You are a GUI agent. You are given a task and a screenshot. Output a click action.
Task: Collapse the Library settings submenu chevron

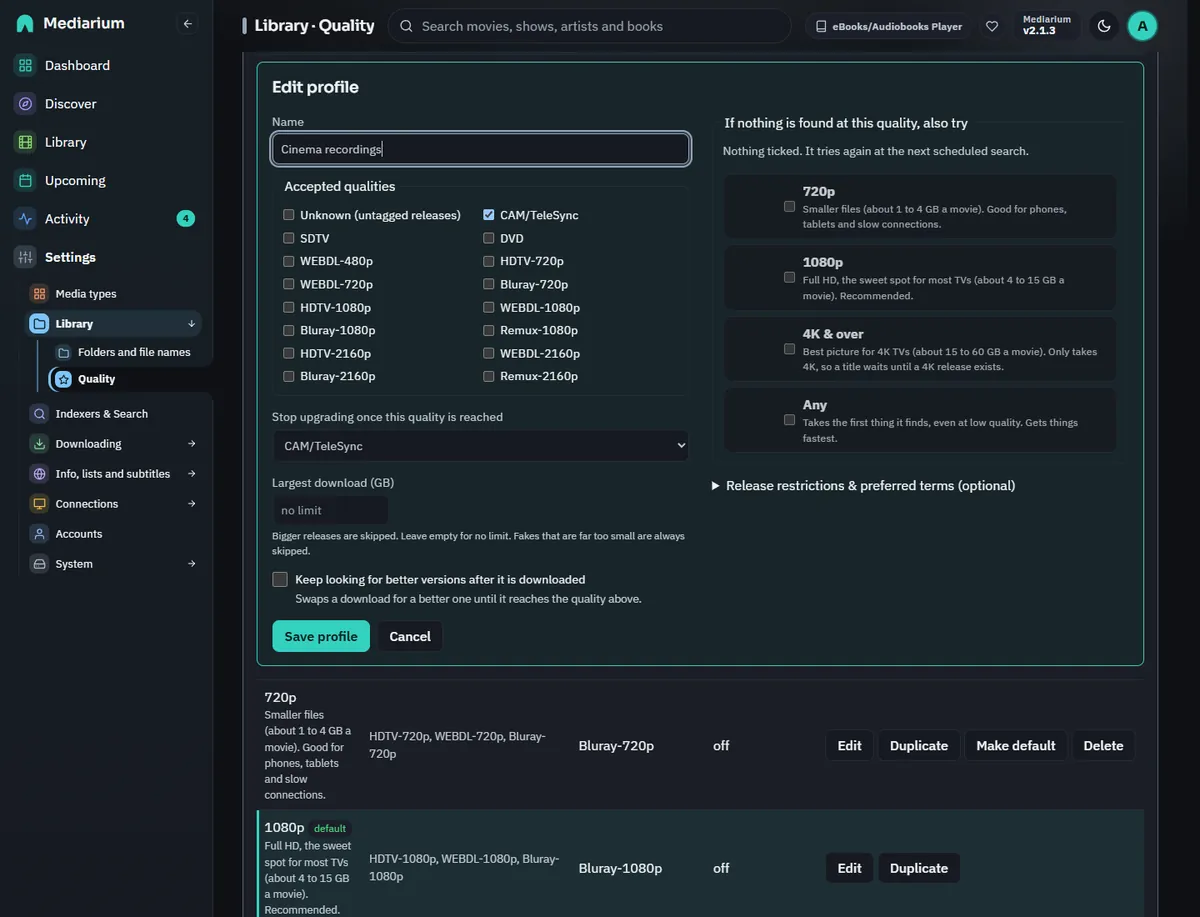click(x=191, y=324)
